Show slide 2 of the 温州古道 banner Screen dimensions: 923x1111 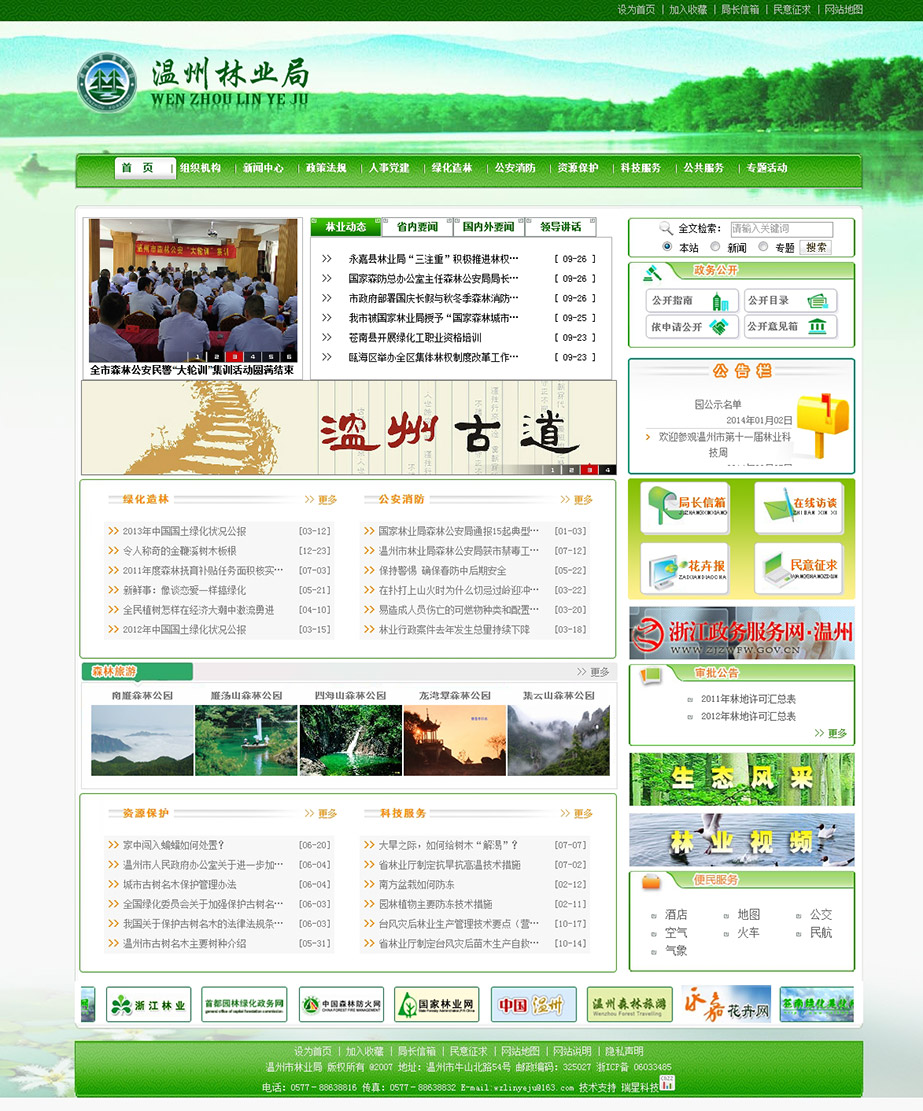pyautogui.click(x=571, y=470)
